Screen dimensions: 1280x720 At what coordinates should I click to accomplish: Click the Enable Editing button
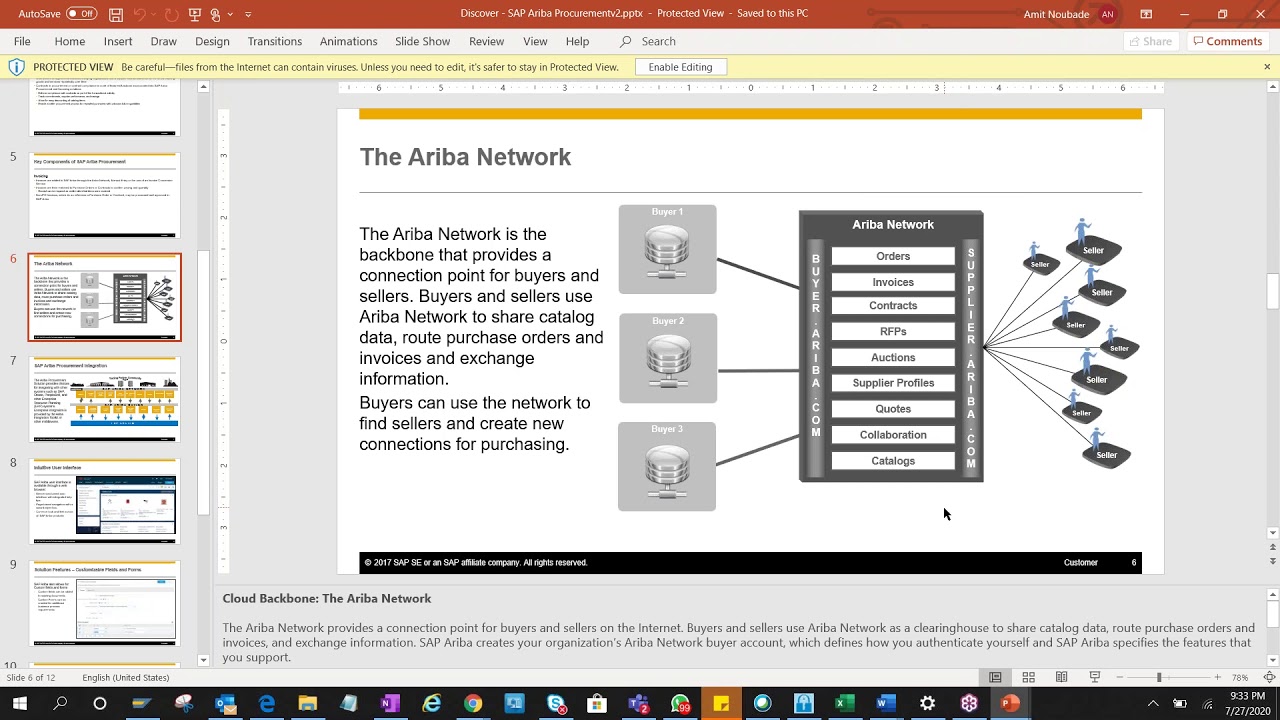tap(680, 67)
